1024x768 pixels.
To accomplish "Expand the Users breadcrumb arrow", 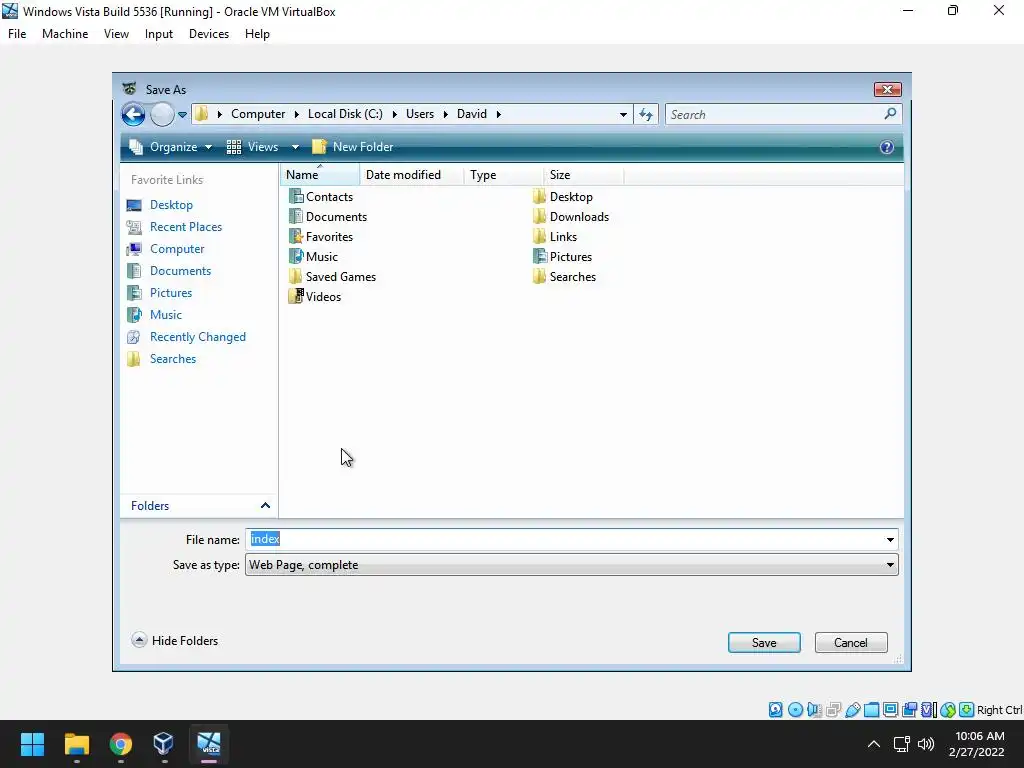I will click(445, 114).
